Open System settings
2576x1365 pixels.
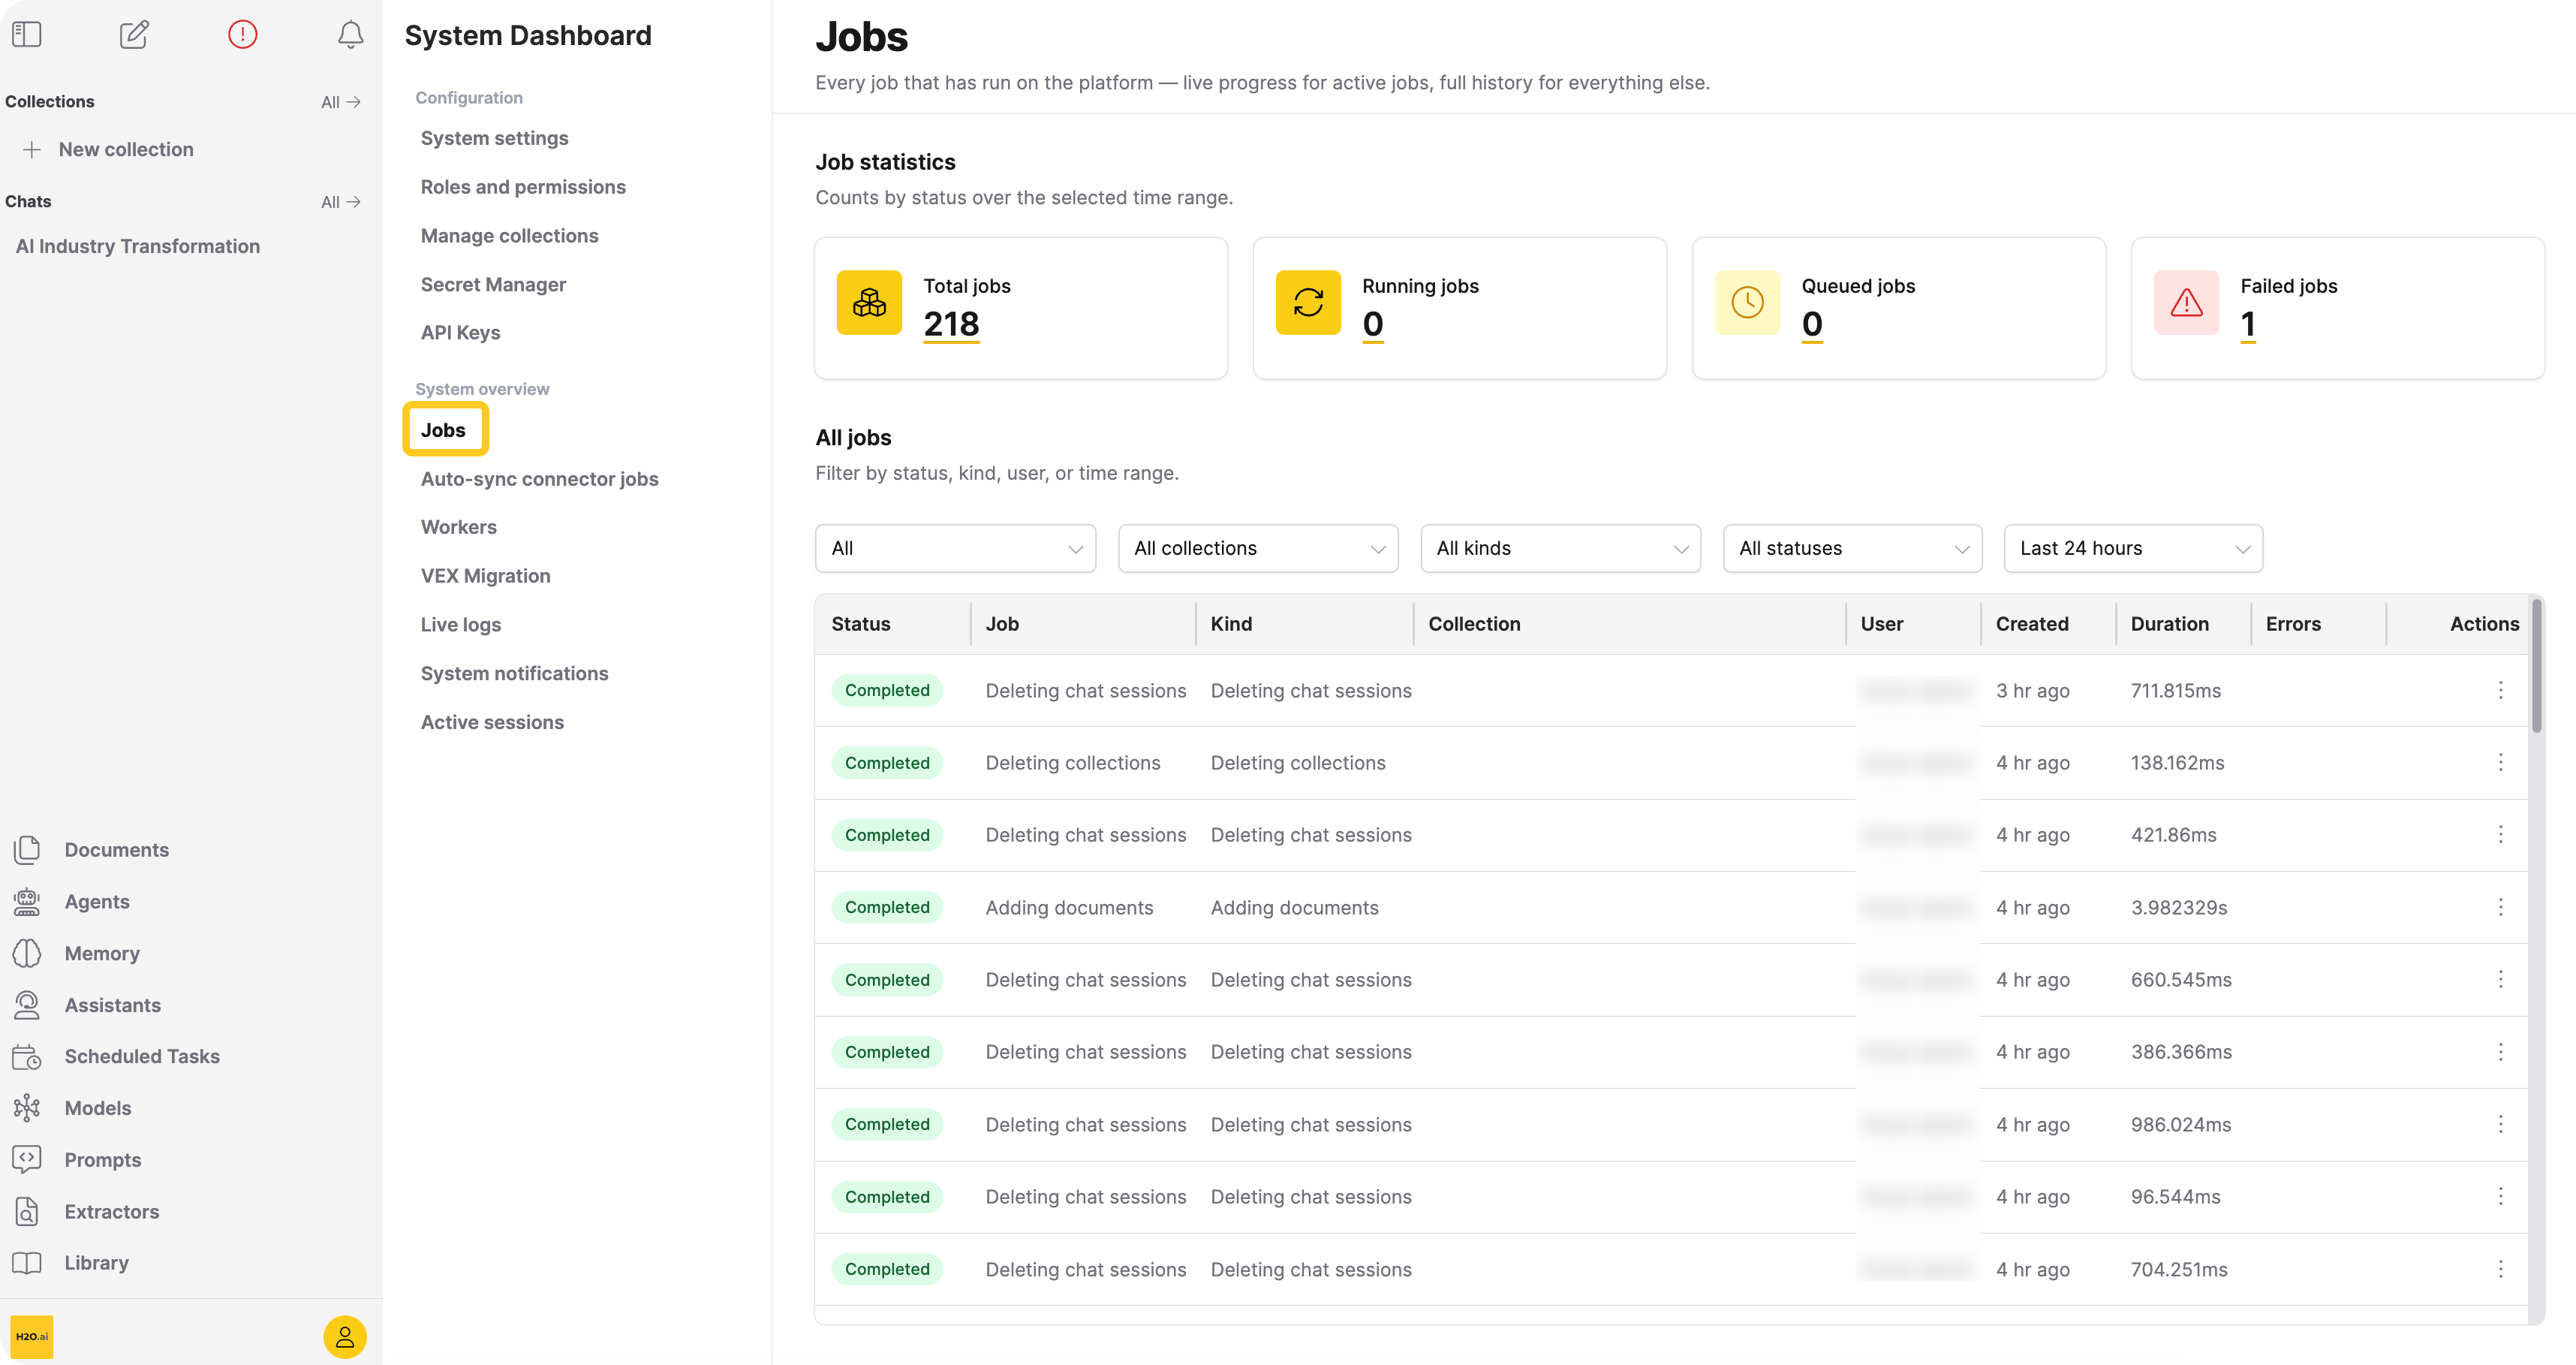494,138
